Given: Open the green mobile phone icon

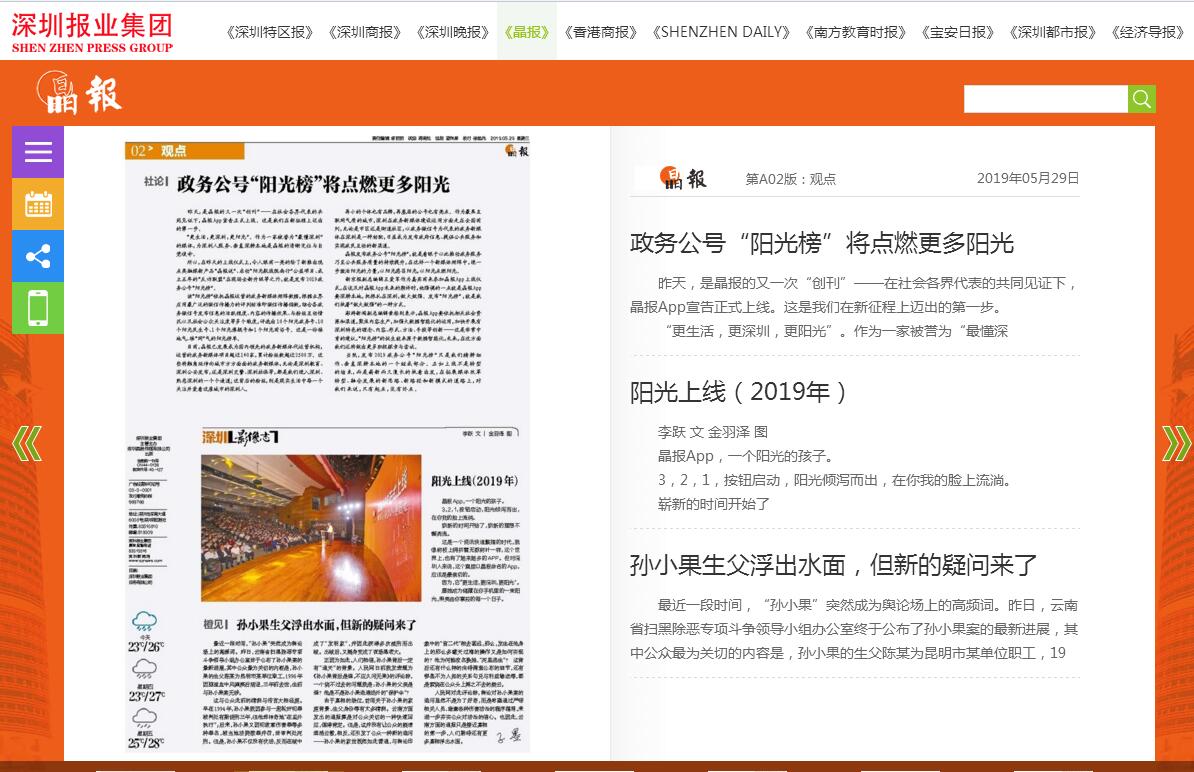Looking at the screenshot, I should pos(38,308).
